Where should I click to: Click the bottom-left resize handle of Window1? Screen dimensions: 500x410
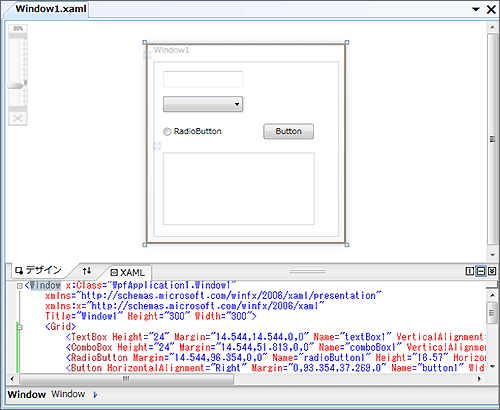(145, 245)
